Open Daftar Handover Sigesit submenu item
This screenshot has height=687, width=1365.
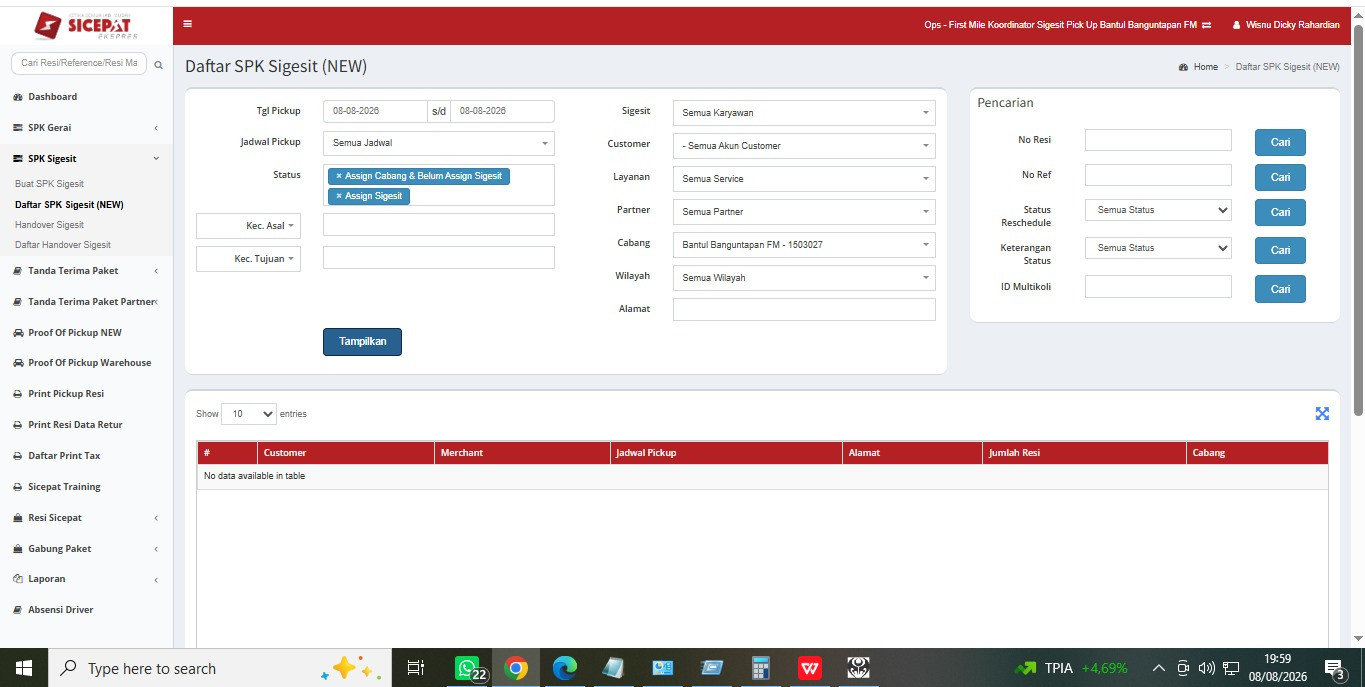pos(63,245)
